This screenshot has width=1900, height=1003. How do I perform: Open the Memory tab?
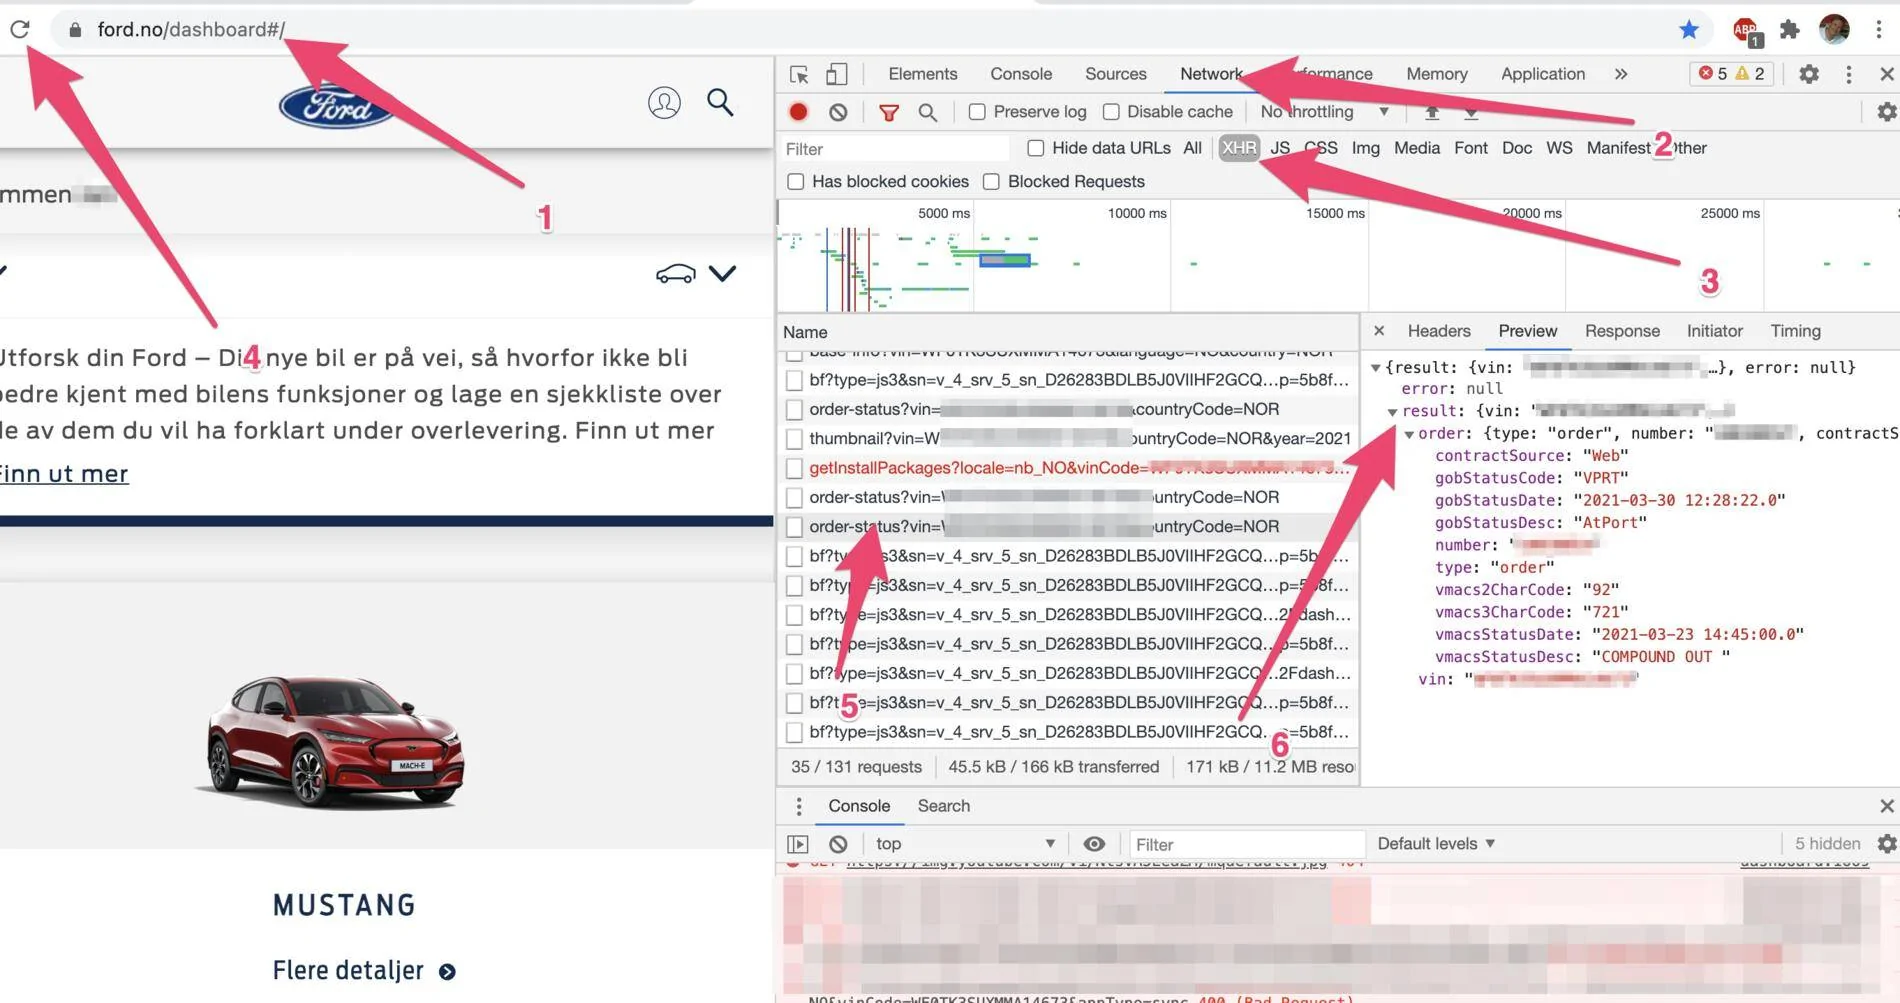coord(1436,74)
